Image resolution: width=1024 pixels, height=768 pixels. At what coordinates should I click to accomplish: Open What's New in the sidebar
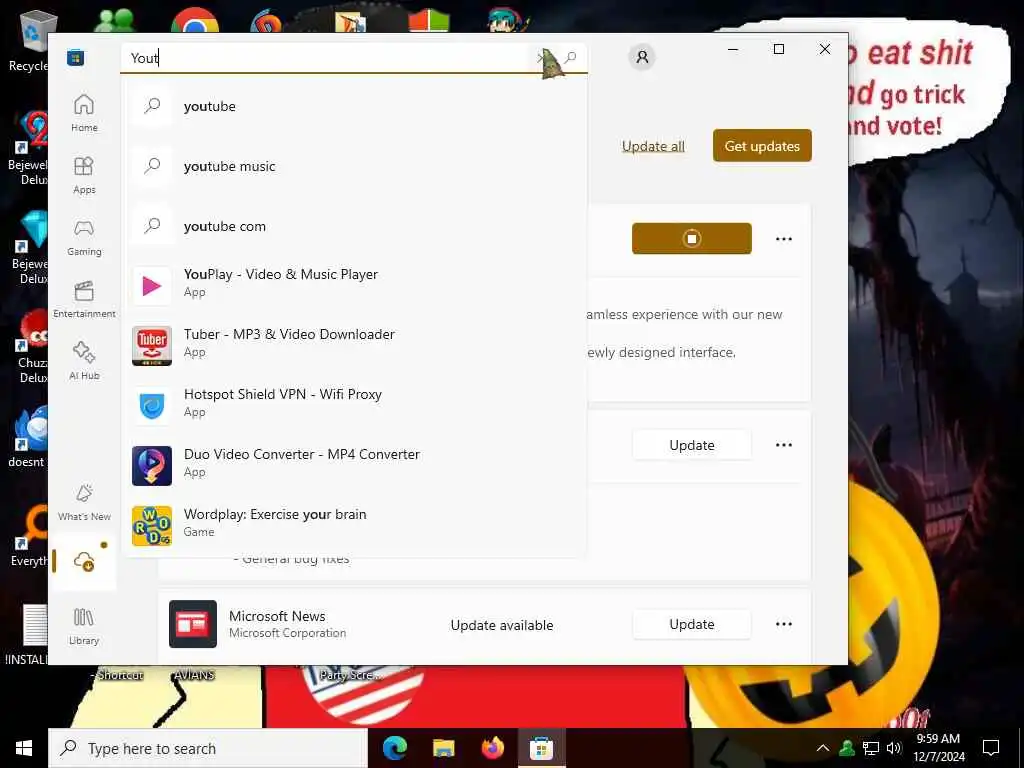point(84,502)
